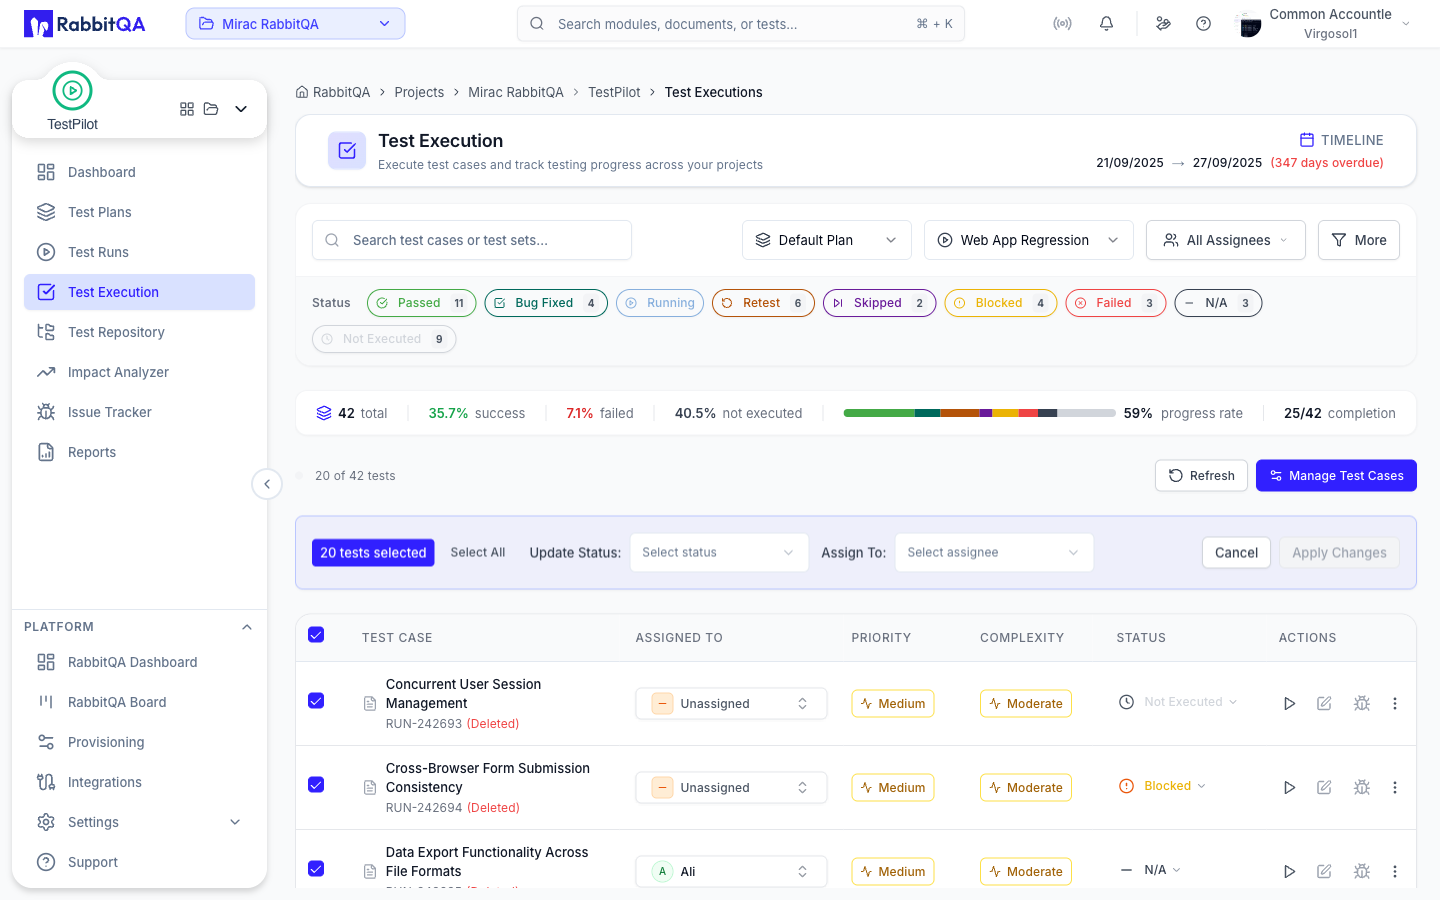The image size is (1440, 900).
Task: Click the grid view icon in TestPilot card
Action: [187, 109]
